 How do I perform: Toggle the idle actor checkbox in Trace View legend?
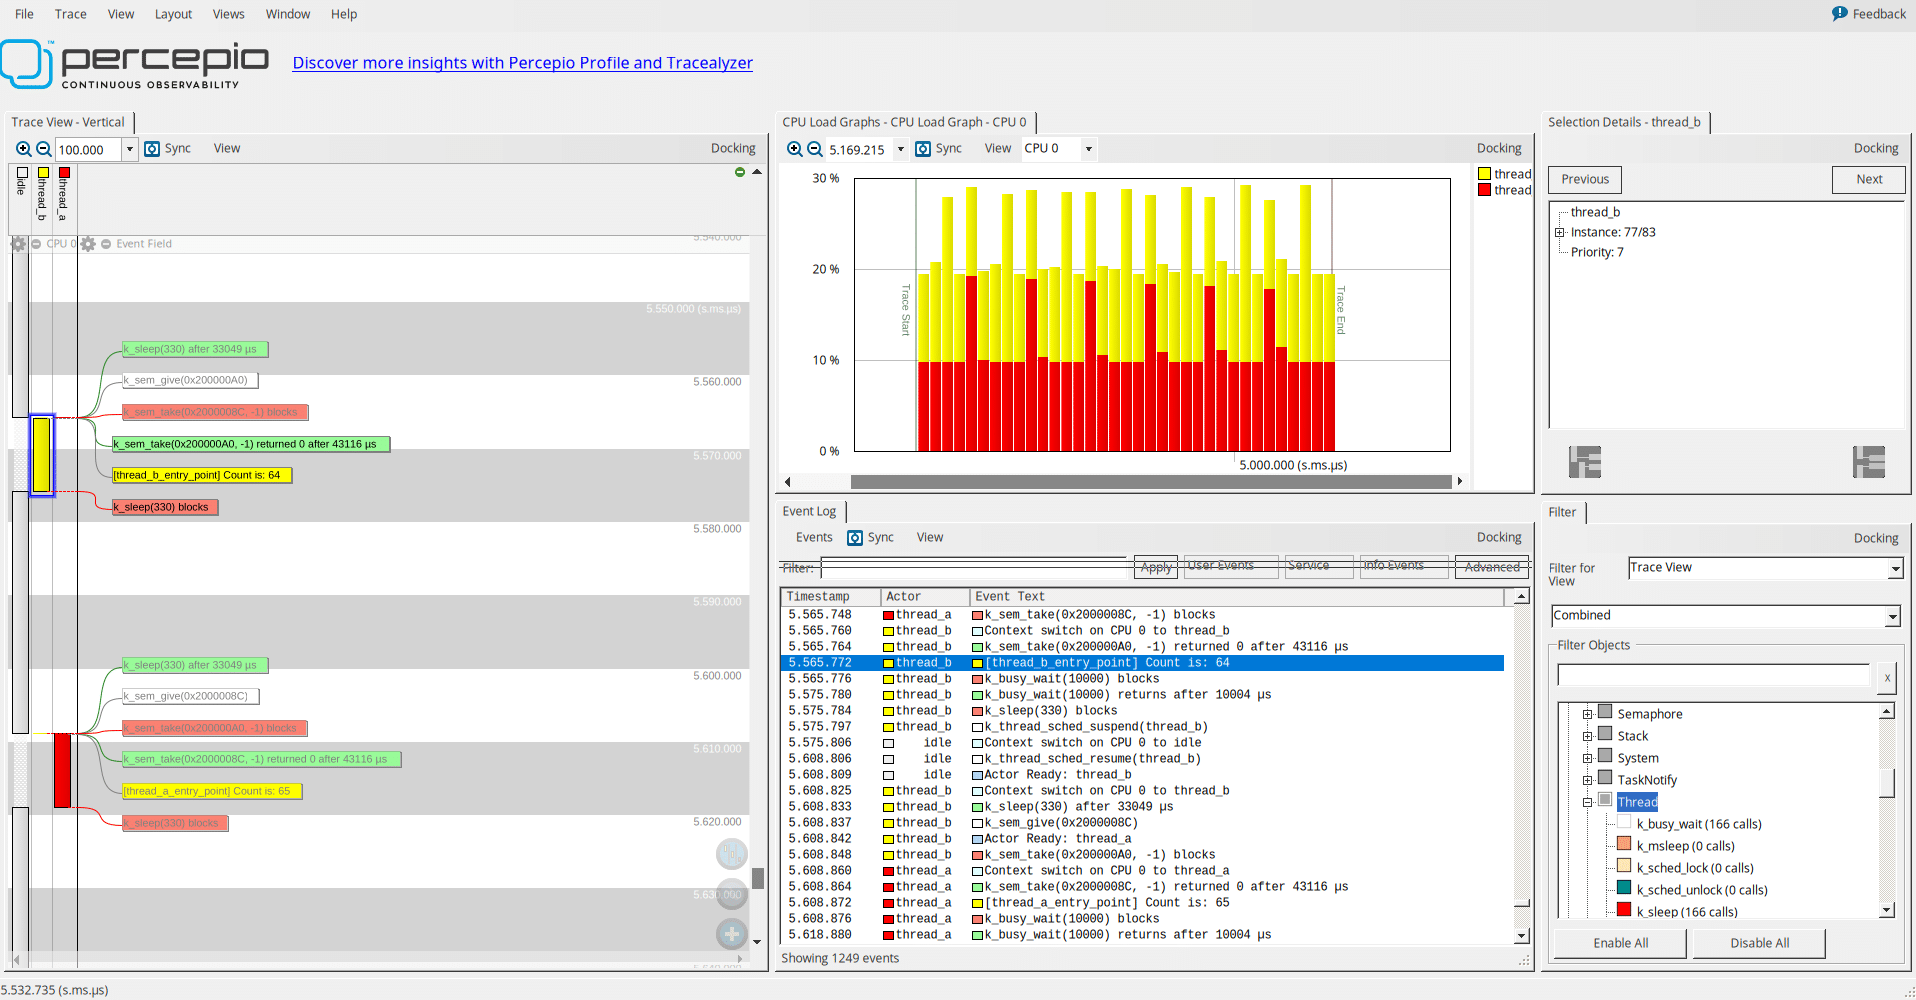tap(20, 170)
